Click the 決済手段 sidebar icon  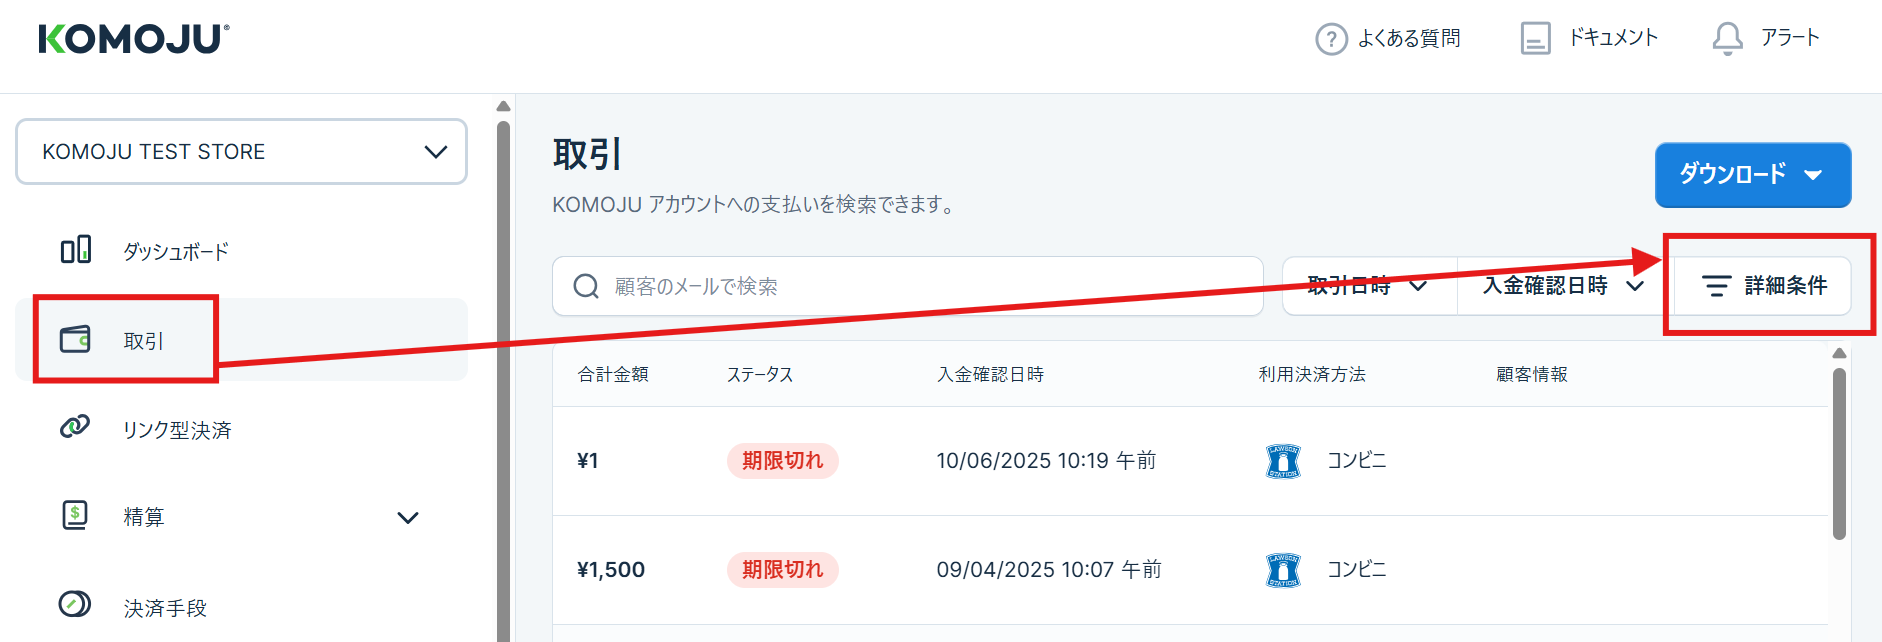[75, 605]
